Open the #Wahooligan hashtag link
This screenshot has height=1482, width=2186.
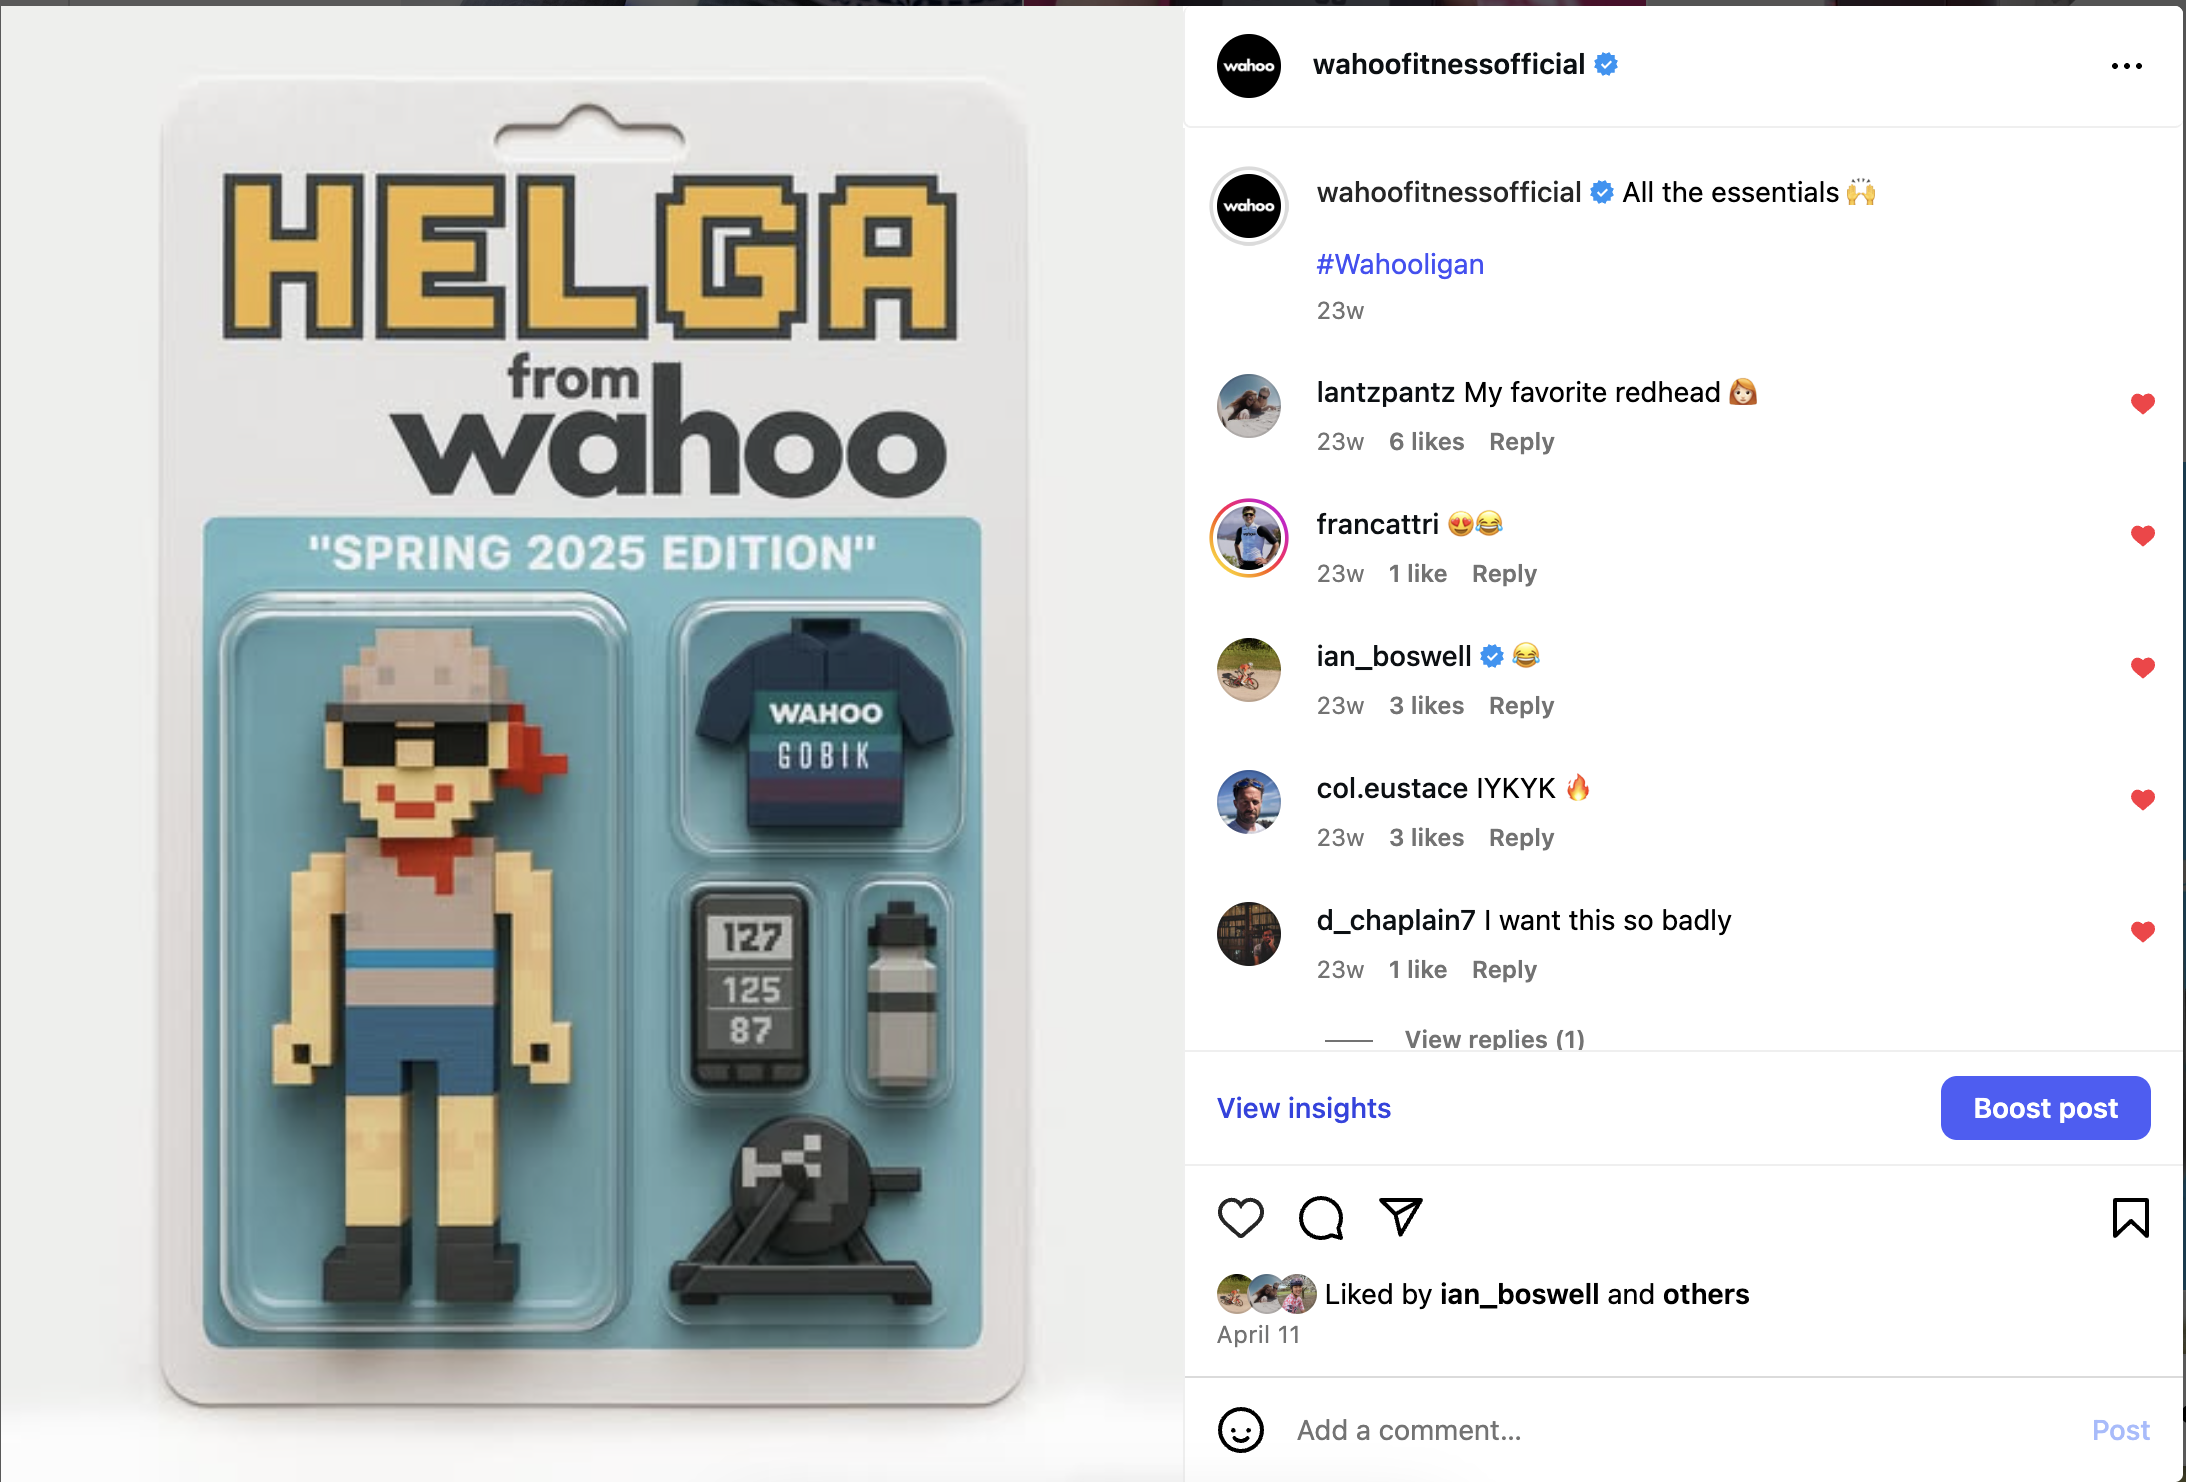[x=1400, y=264]
